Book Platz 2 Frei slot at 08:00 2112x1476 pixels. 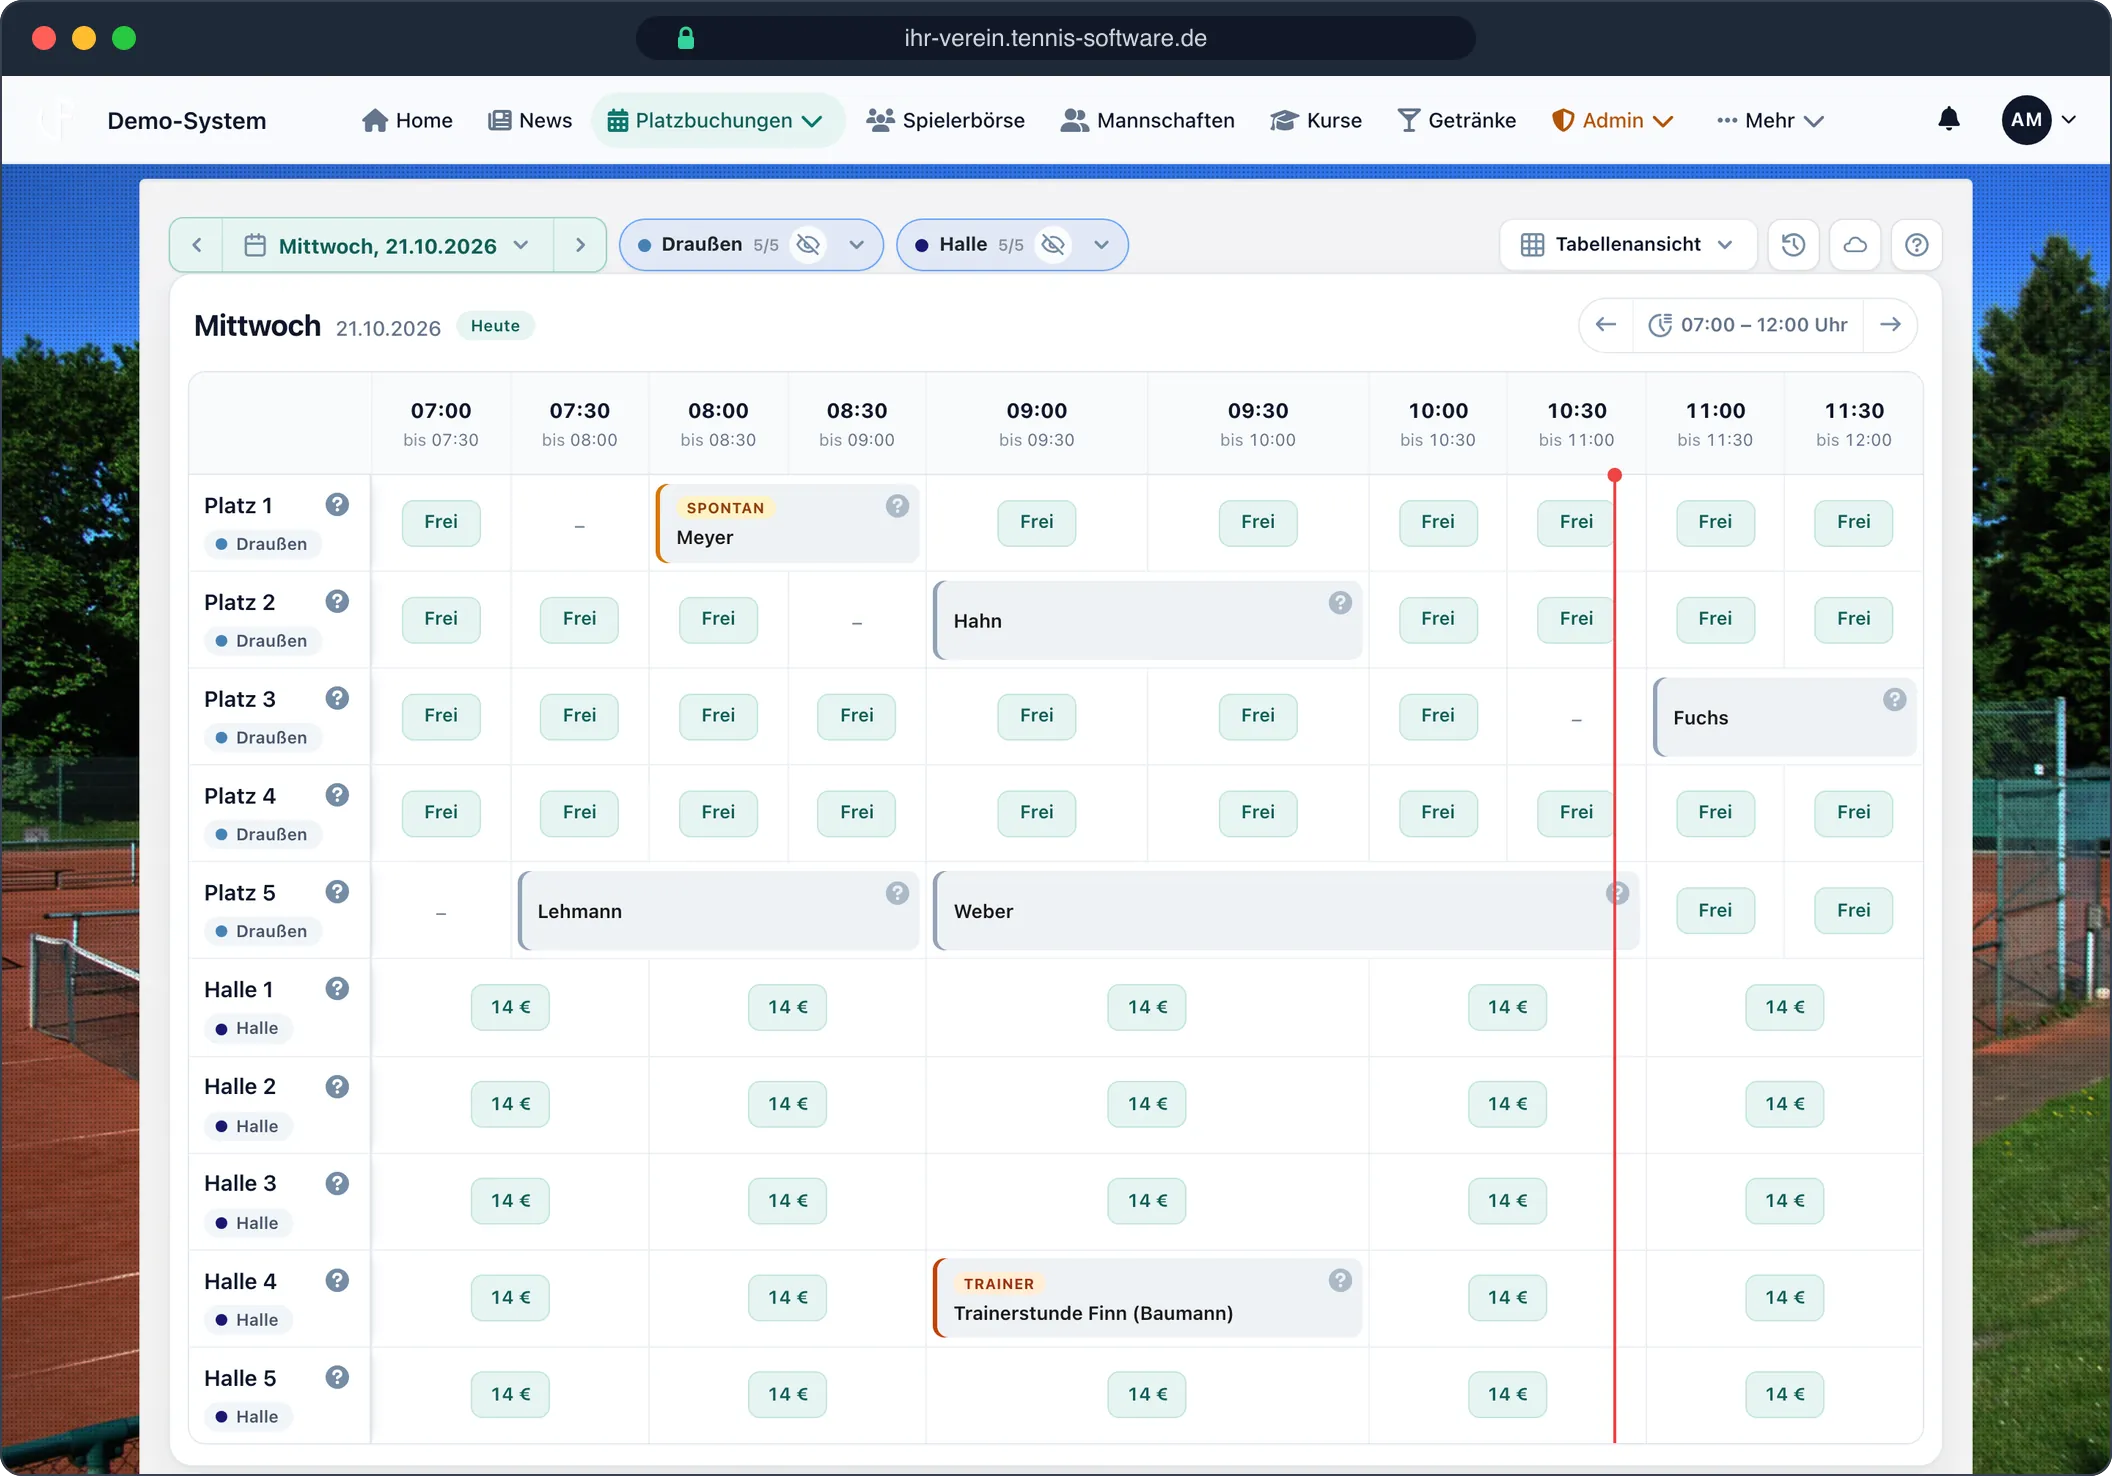click(718, 619)
